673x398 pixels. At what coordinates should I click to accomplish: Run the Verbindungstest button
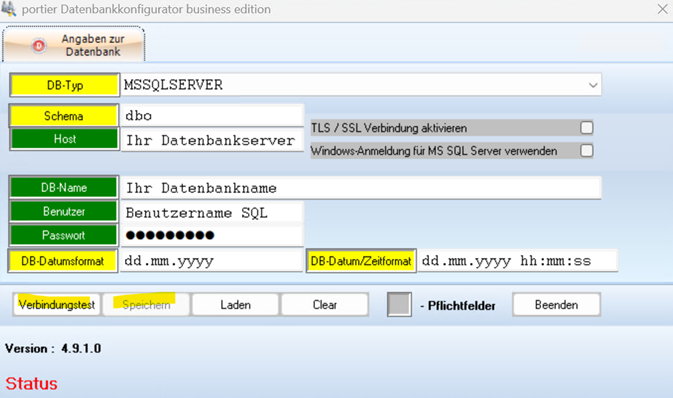pyautogui.click(x=57, y=305)
